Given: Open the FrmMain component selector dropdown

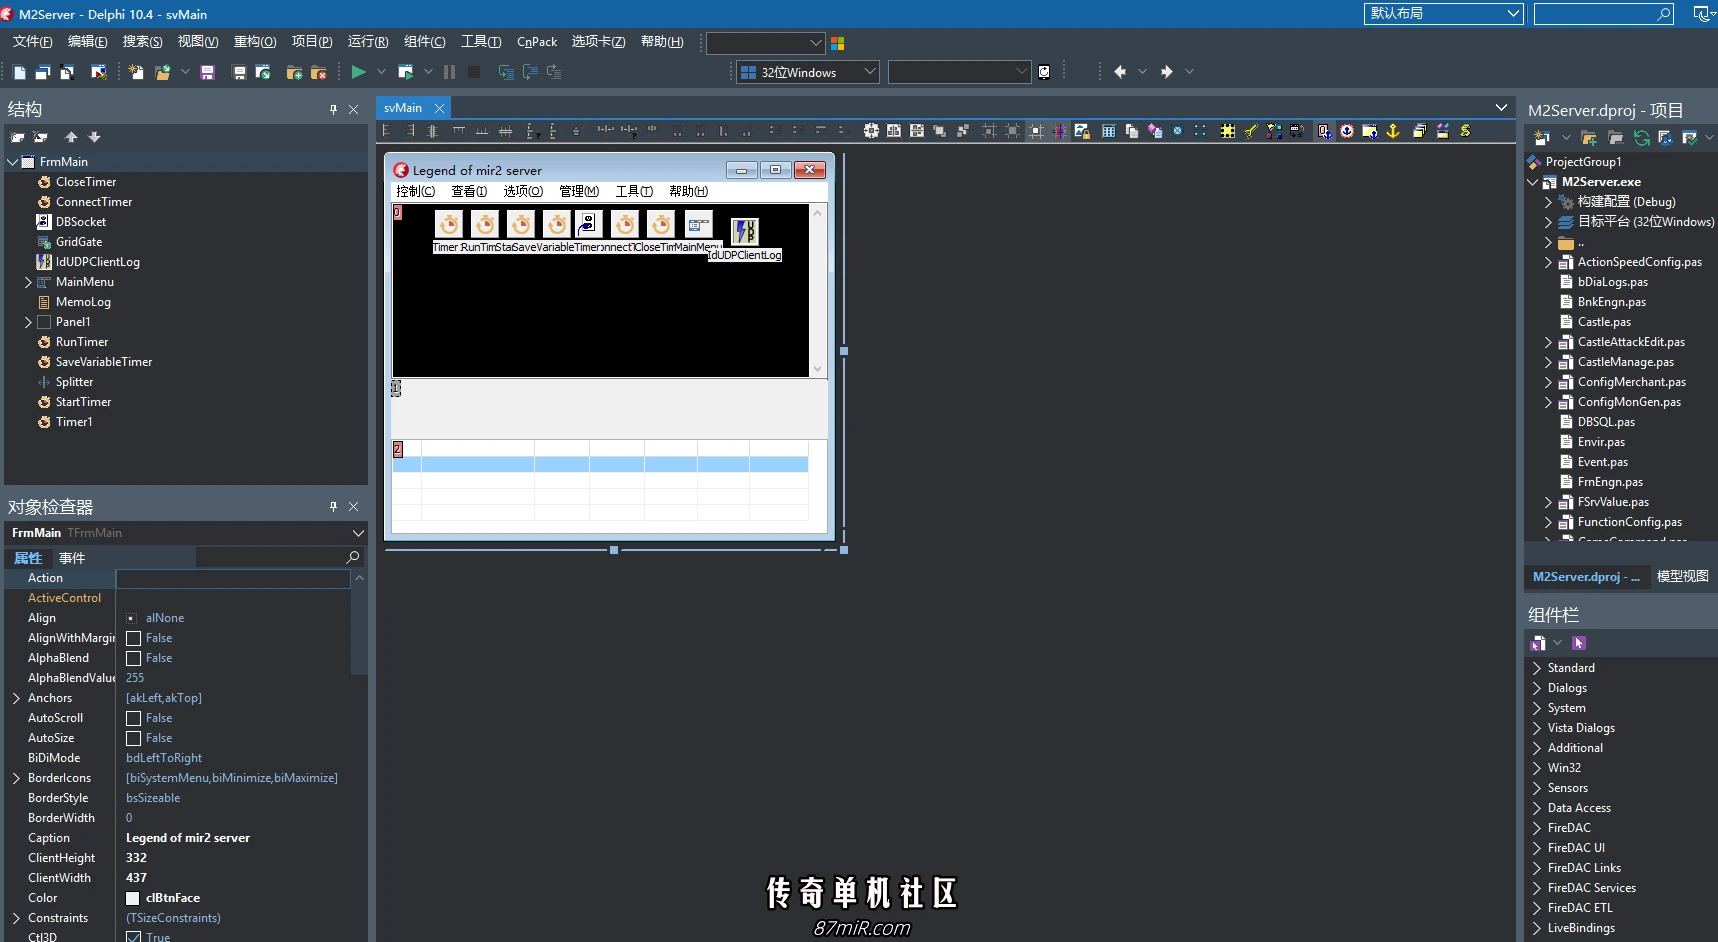Looking at the screenshot, I should point(358,533).
